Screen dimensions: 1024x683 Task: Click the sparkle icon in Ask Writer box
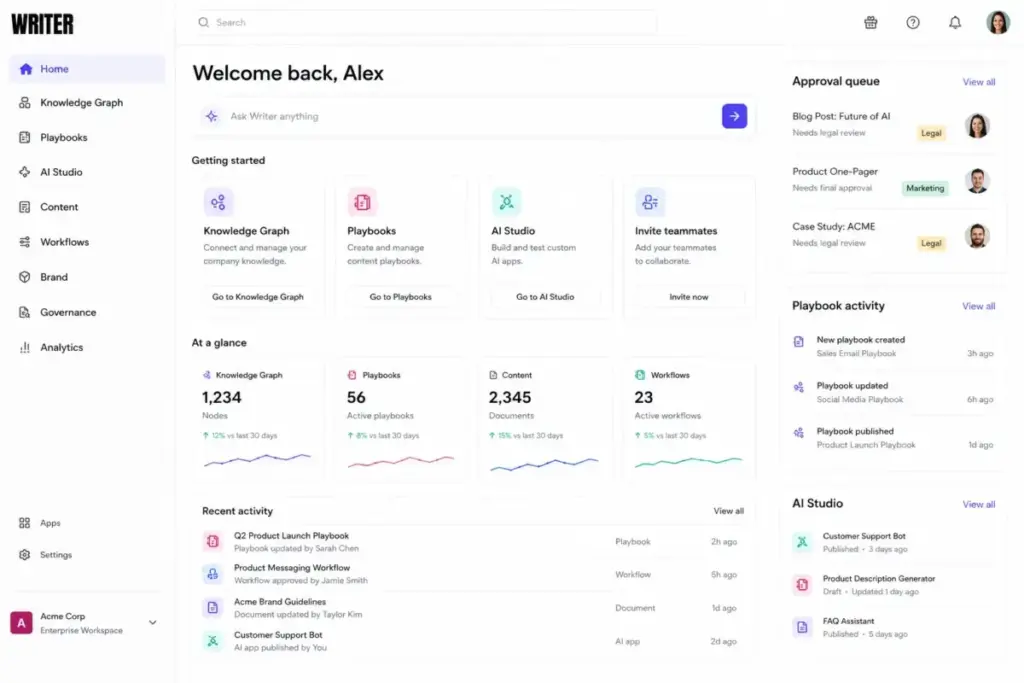tap(212, 116)
